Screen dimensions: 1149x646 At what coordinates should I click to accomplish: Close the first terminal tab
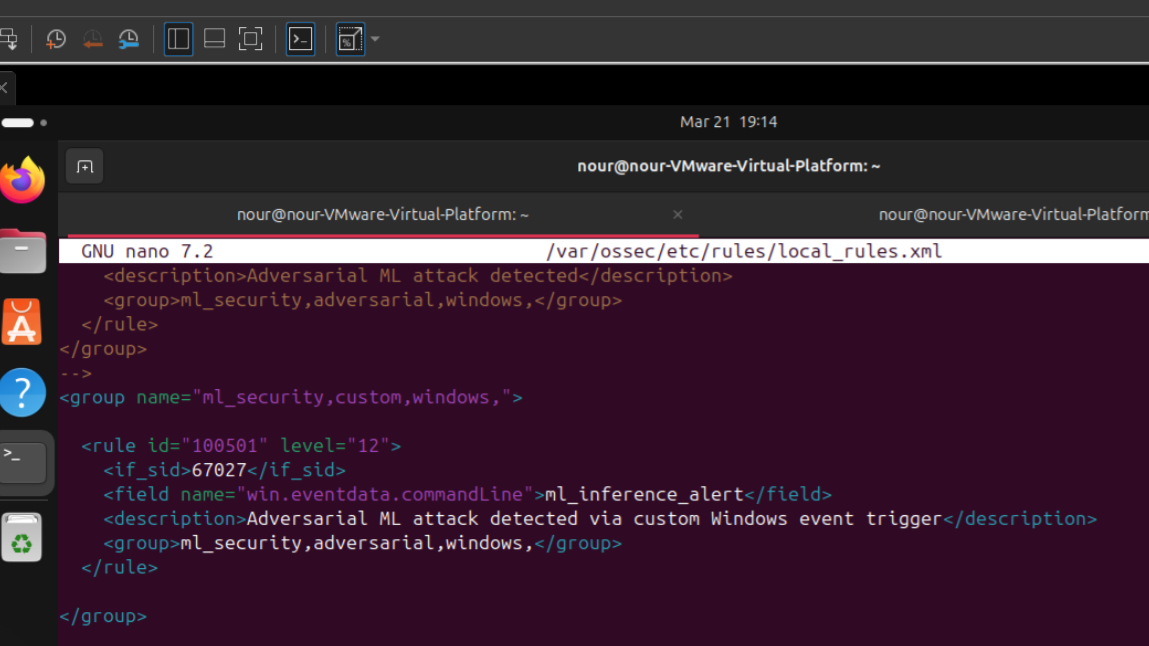pyautogui.click(x=677, y=215)
